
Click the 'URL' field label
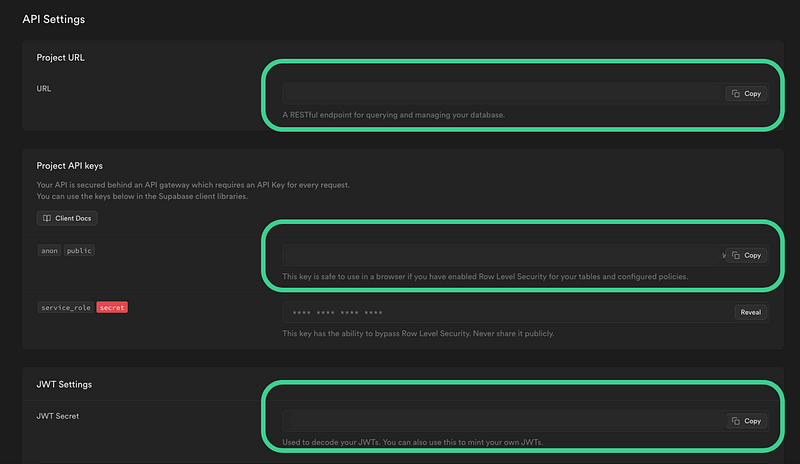(x=44, y=89)
